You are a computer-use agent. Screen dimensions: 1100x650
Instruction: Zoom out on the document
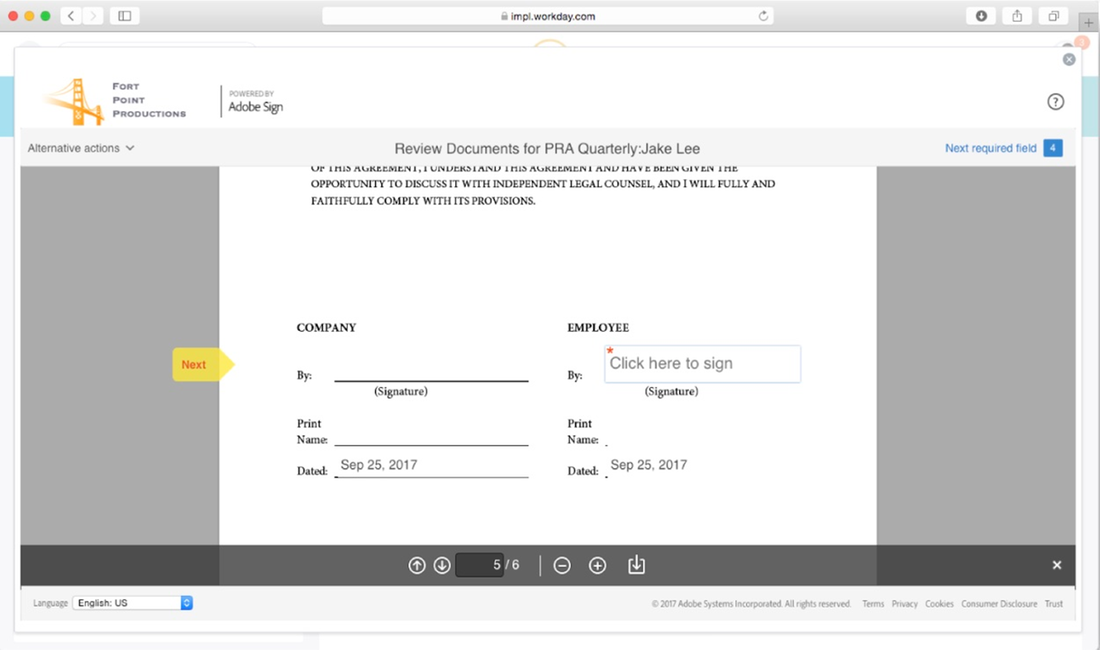click(562, 565)
